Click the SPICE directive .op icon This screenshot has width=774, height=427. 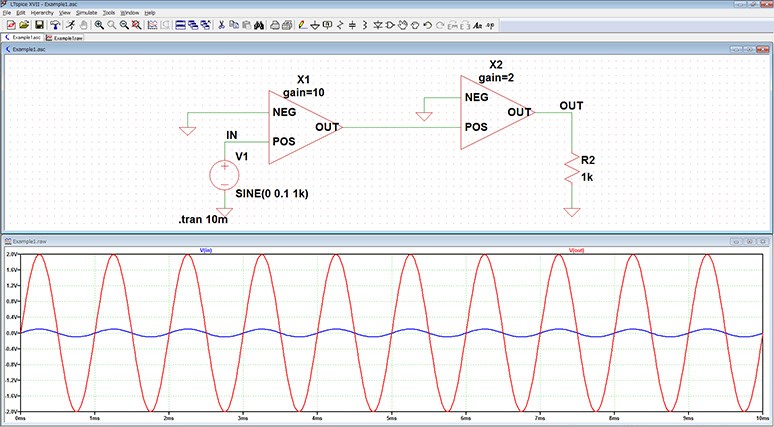(x=491, y=24)
